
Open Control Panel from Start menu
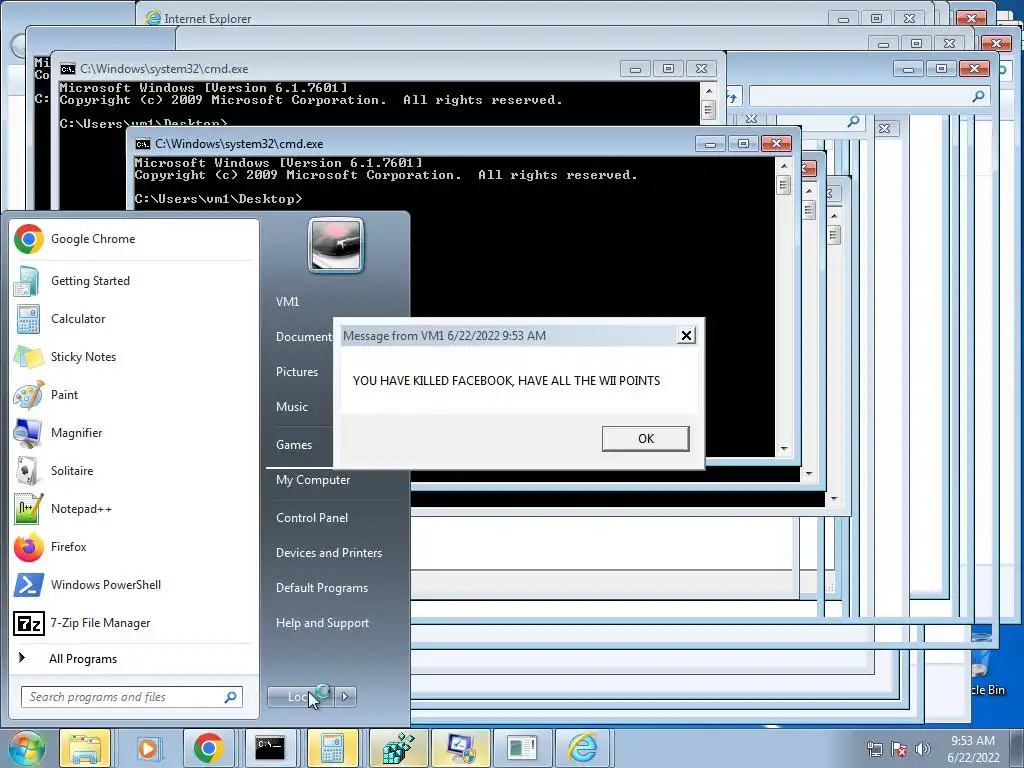(312, 518)
